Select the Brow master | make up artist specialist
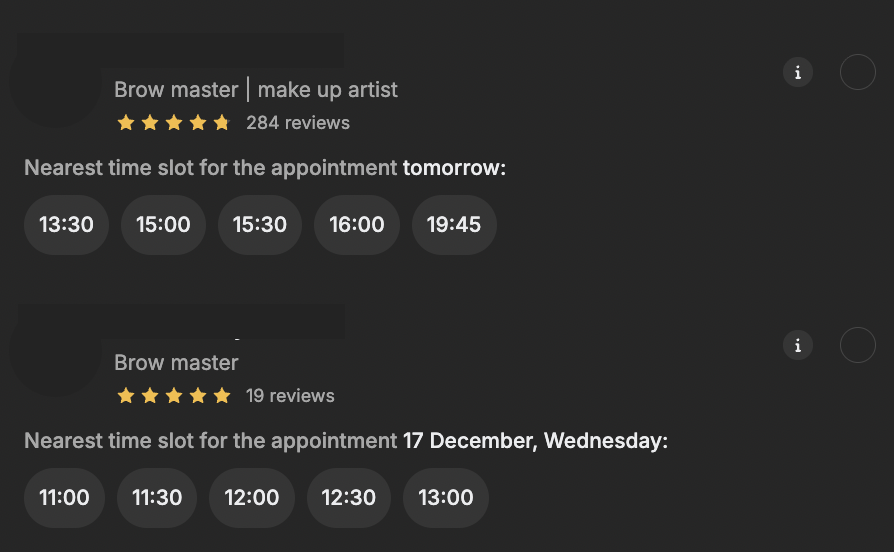The height and width of the screenshot is (552, 894). pos(857,72)
